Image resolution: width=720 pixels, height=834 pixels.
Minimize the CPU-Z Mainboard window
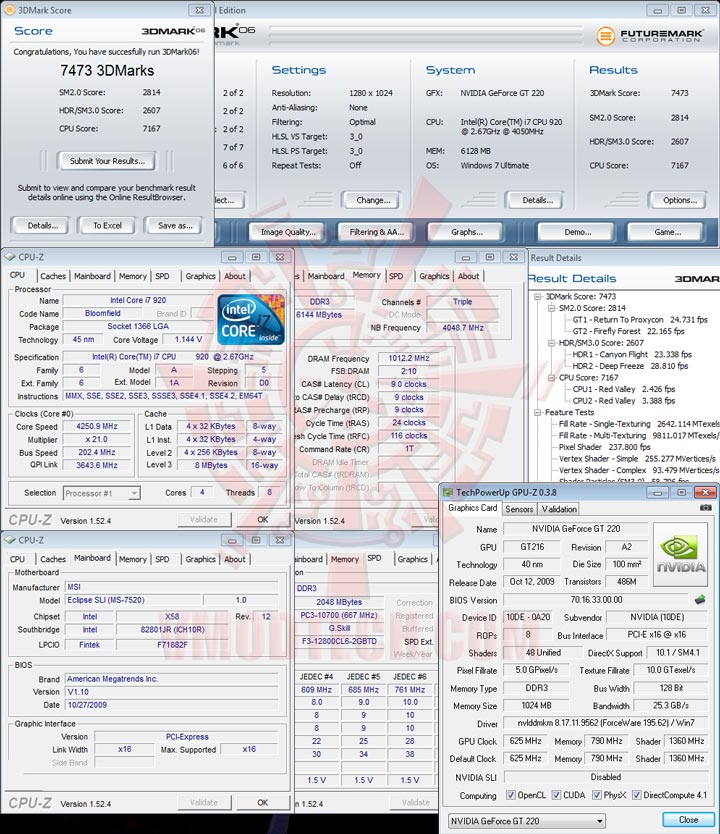(x=232, y=540)
